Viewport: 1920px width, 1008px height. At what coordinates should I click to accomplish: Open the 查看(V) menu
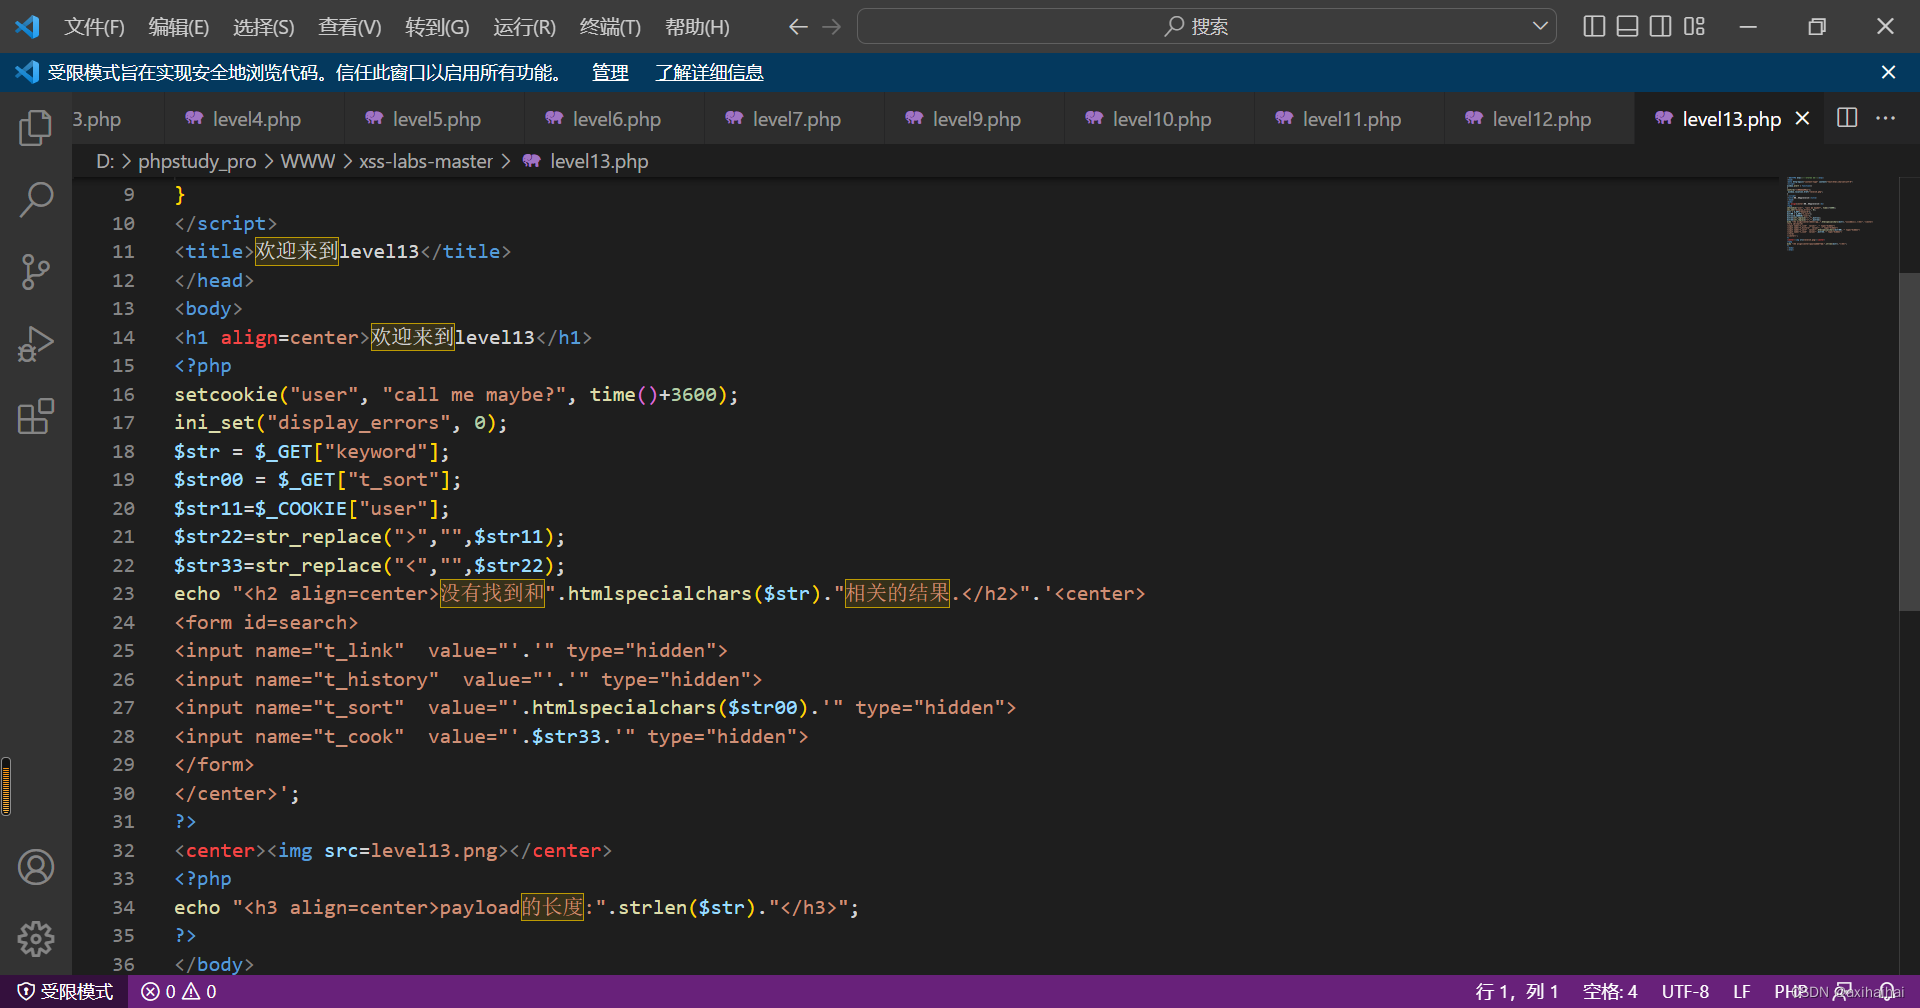coord(350,27)
